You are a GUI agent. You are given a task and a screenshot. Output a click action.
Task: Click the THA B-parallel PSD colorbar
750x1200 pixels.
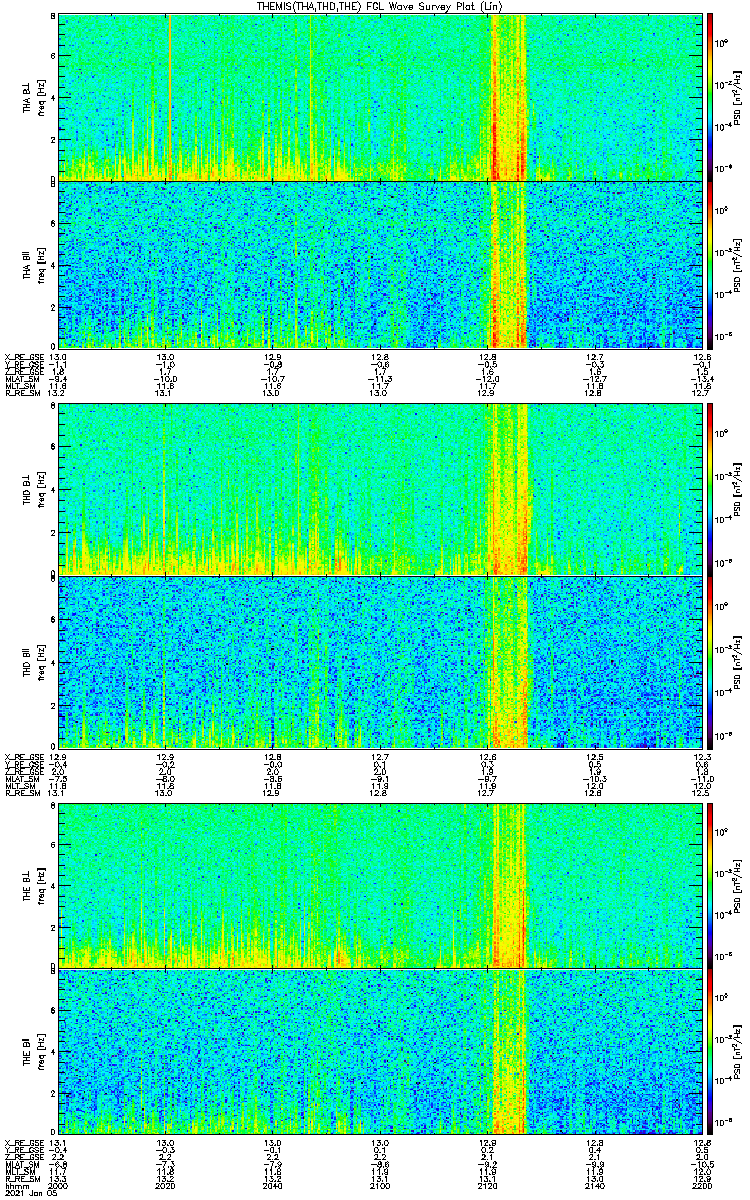710,264
